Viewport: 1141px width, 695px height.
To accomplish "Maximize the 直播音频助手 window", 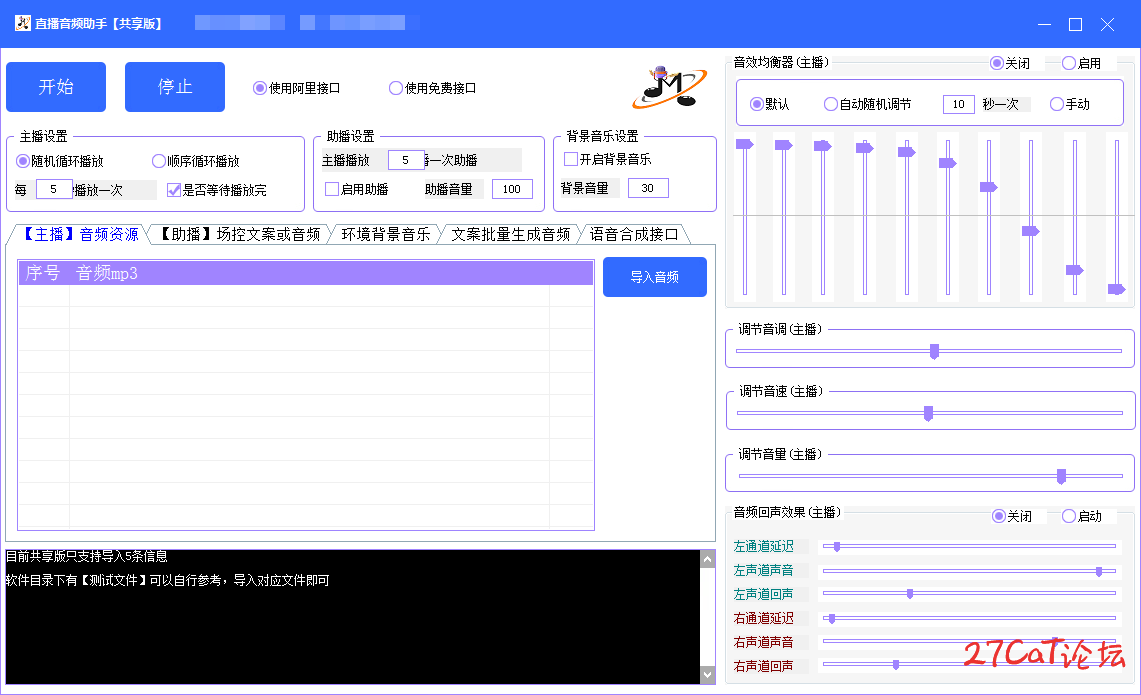I will [1076, 24].
